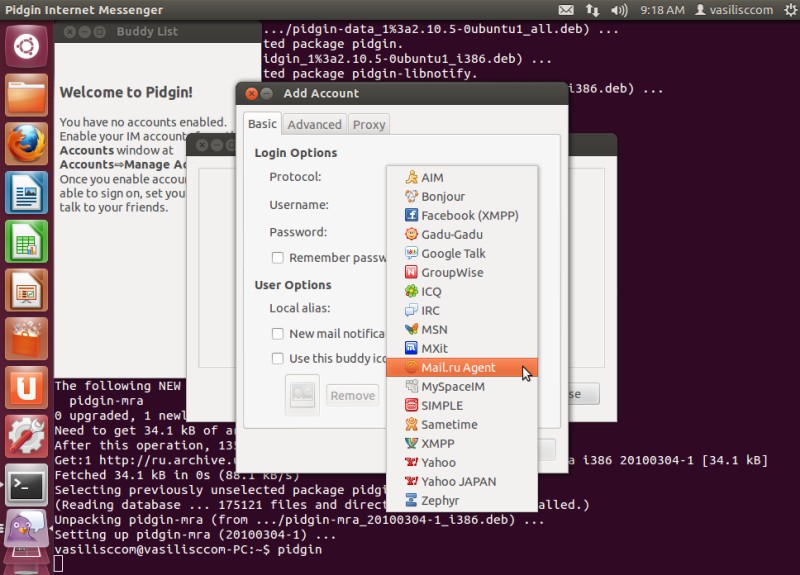800x575 pixels.
Task: Click the Remove buddy icon button
Action: pyautogui.click(x=353, y=395)
